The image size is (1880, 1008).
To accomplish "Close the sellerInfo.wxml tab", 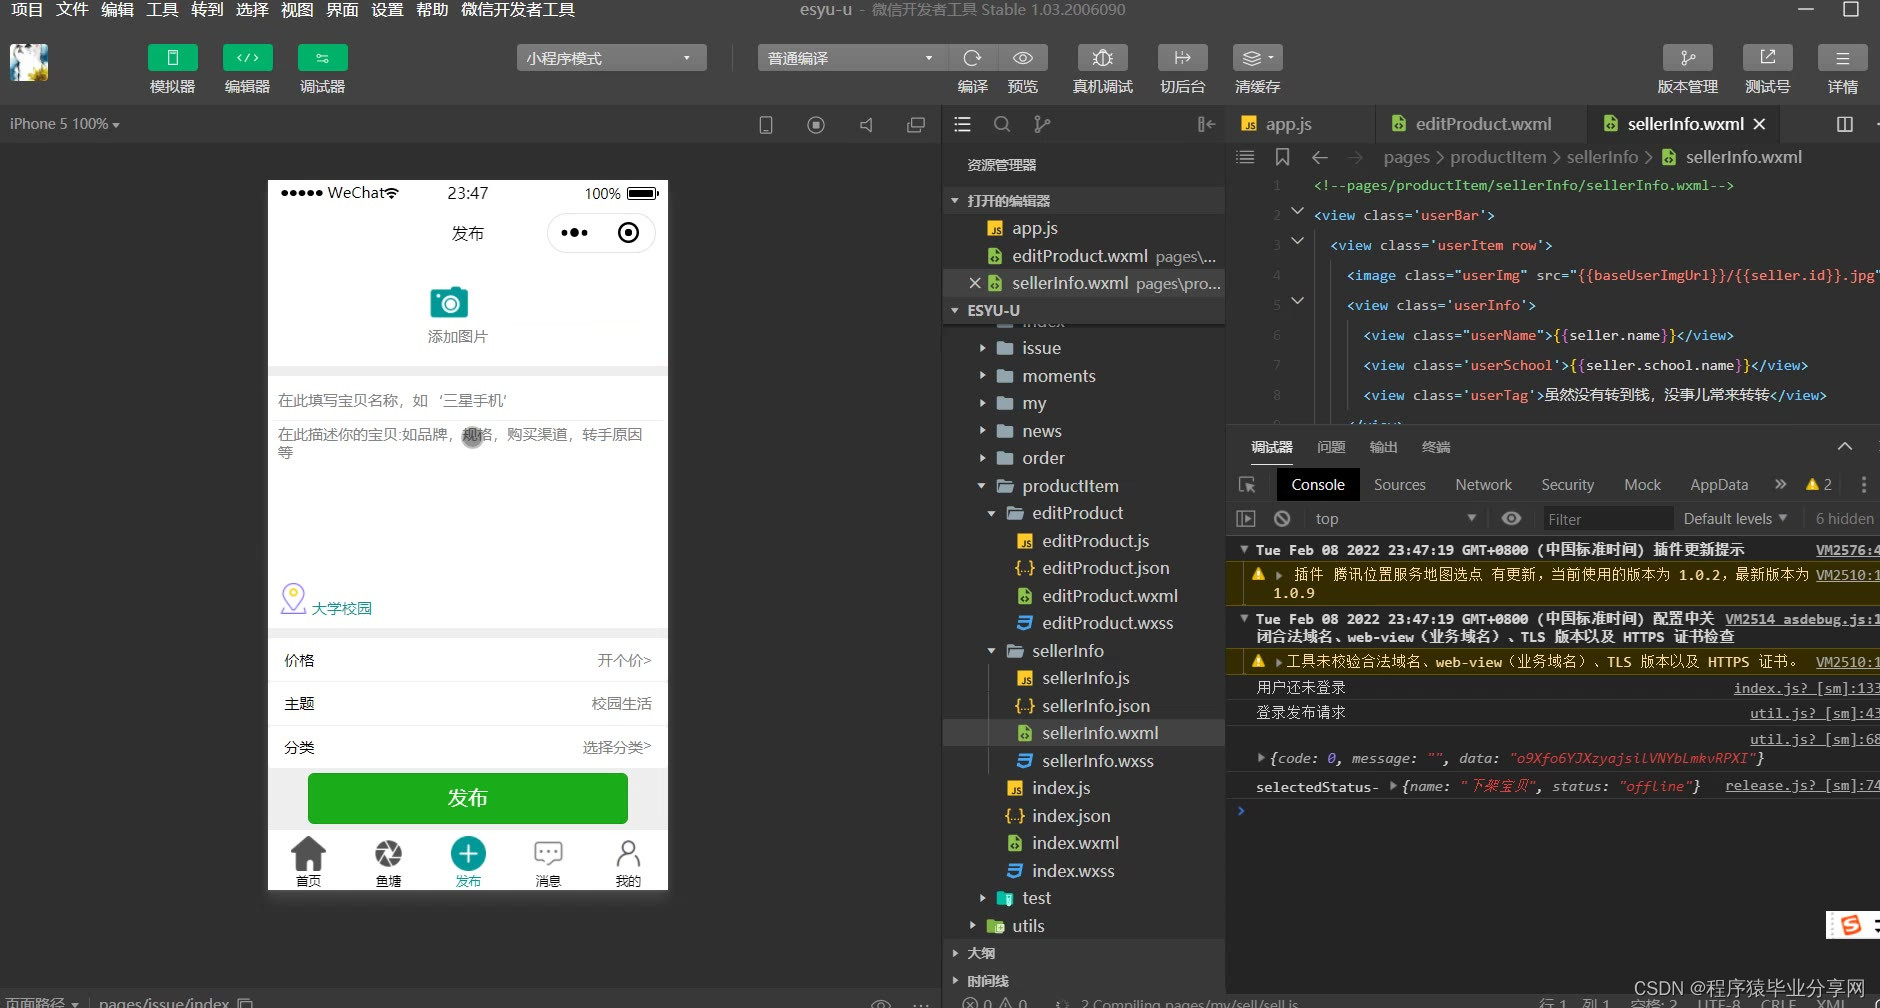I will point(1759,124).
